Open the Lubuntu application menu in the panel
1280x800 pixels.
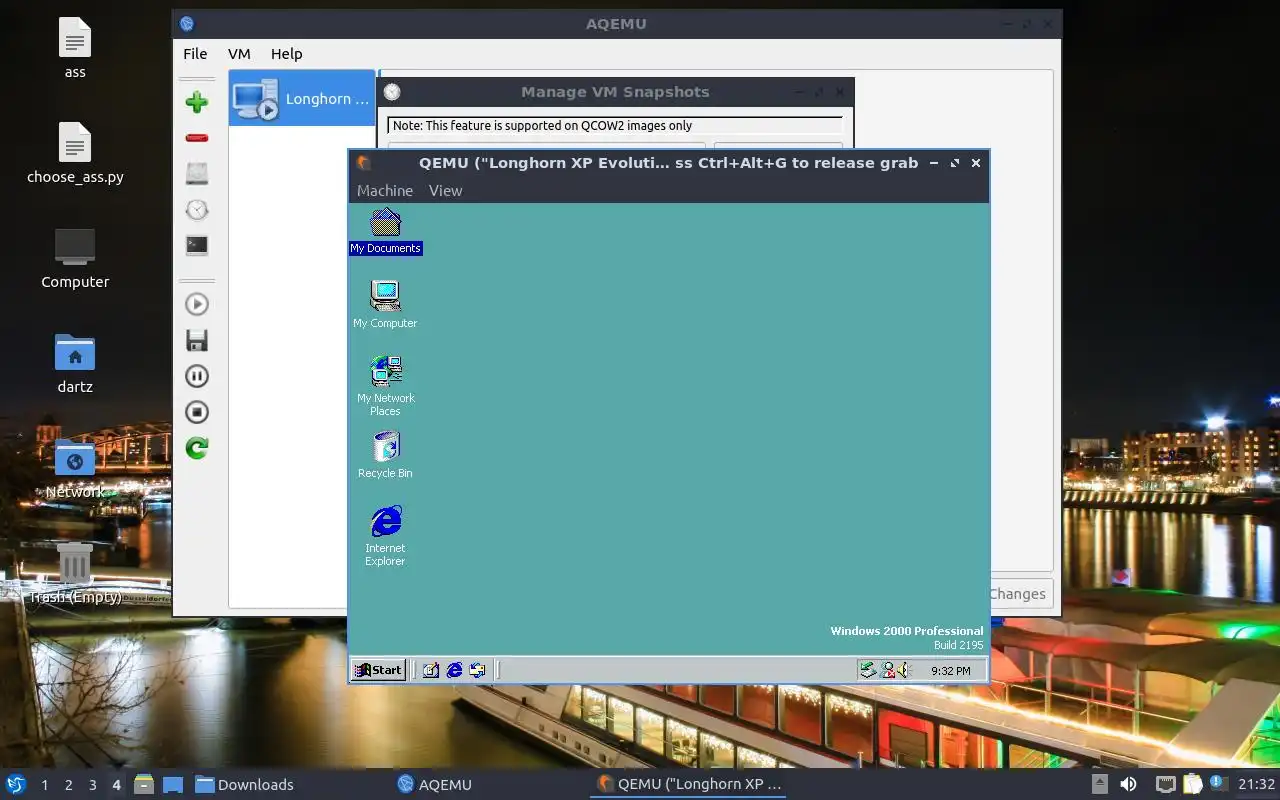16,784
